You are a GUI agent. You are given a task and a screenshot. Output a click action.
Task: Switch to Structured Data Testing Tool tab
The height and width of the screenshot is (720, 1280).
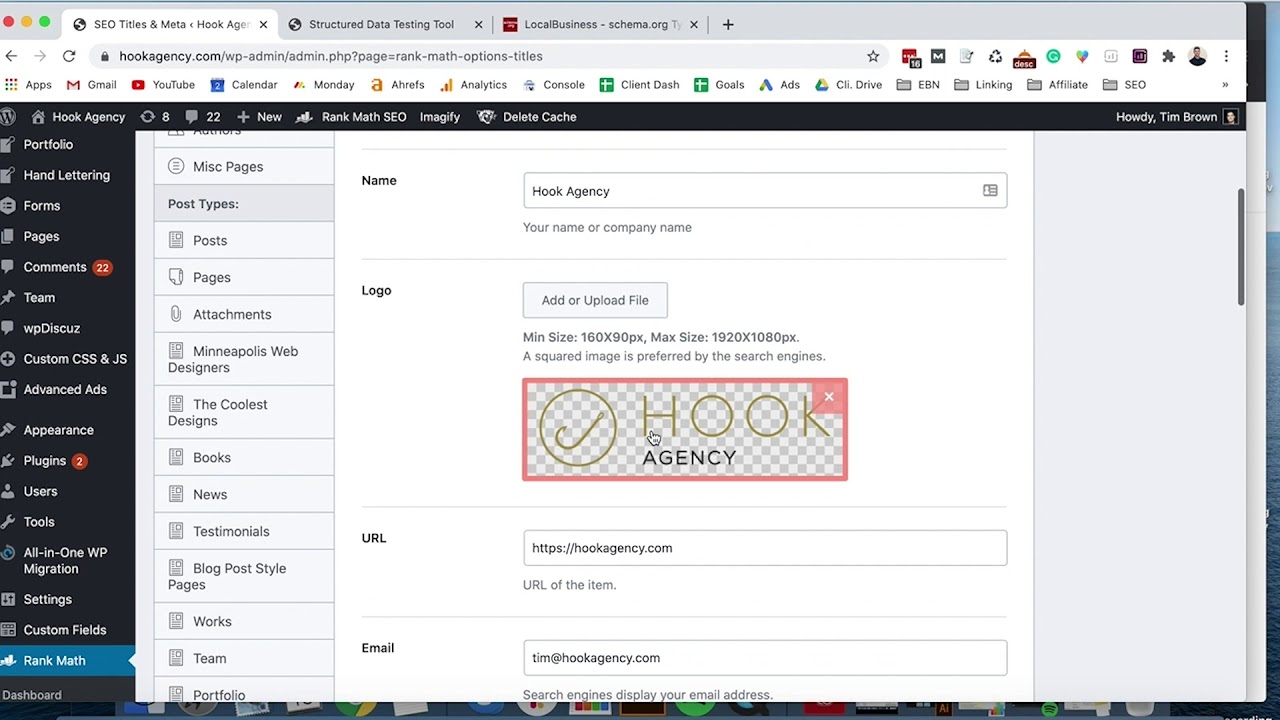click(x=380, y=24)
